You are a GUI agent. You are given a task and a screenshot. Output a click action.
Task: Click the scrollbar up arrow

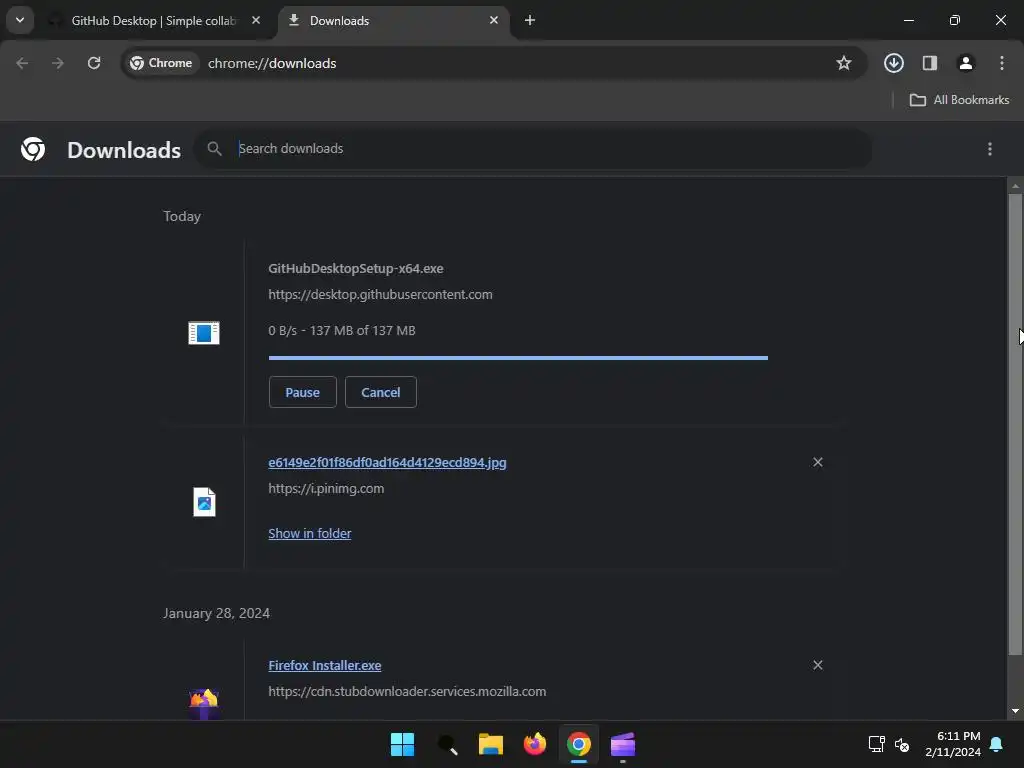1015,187
